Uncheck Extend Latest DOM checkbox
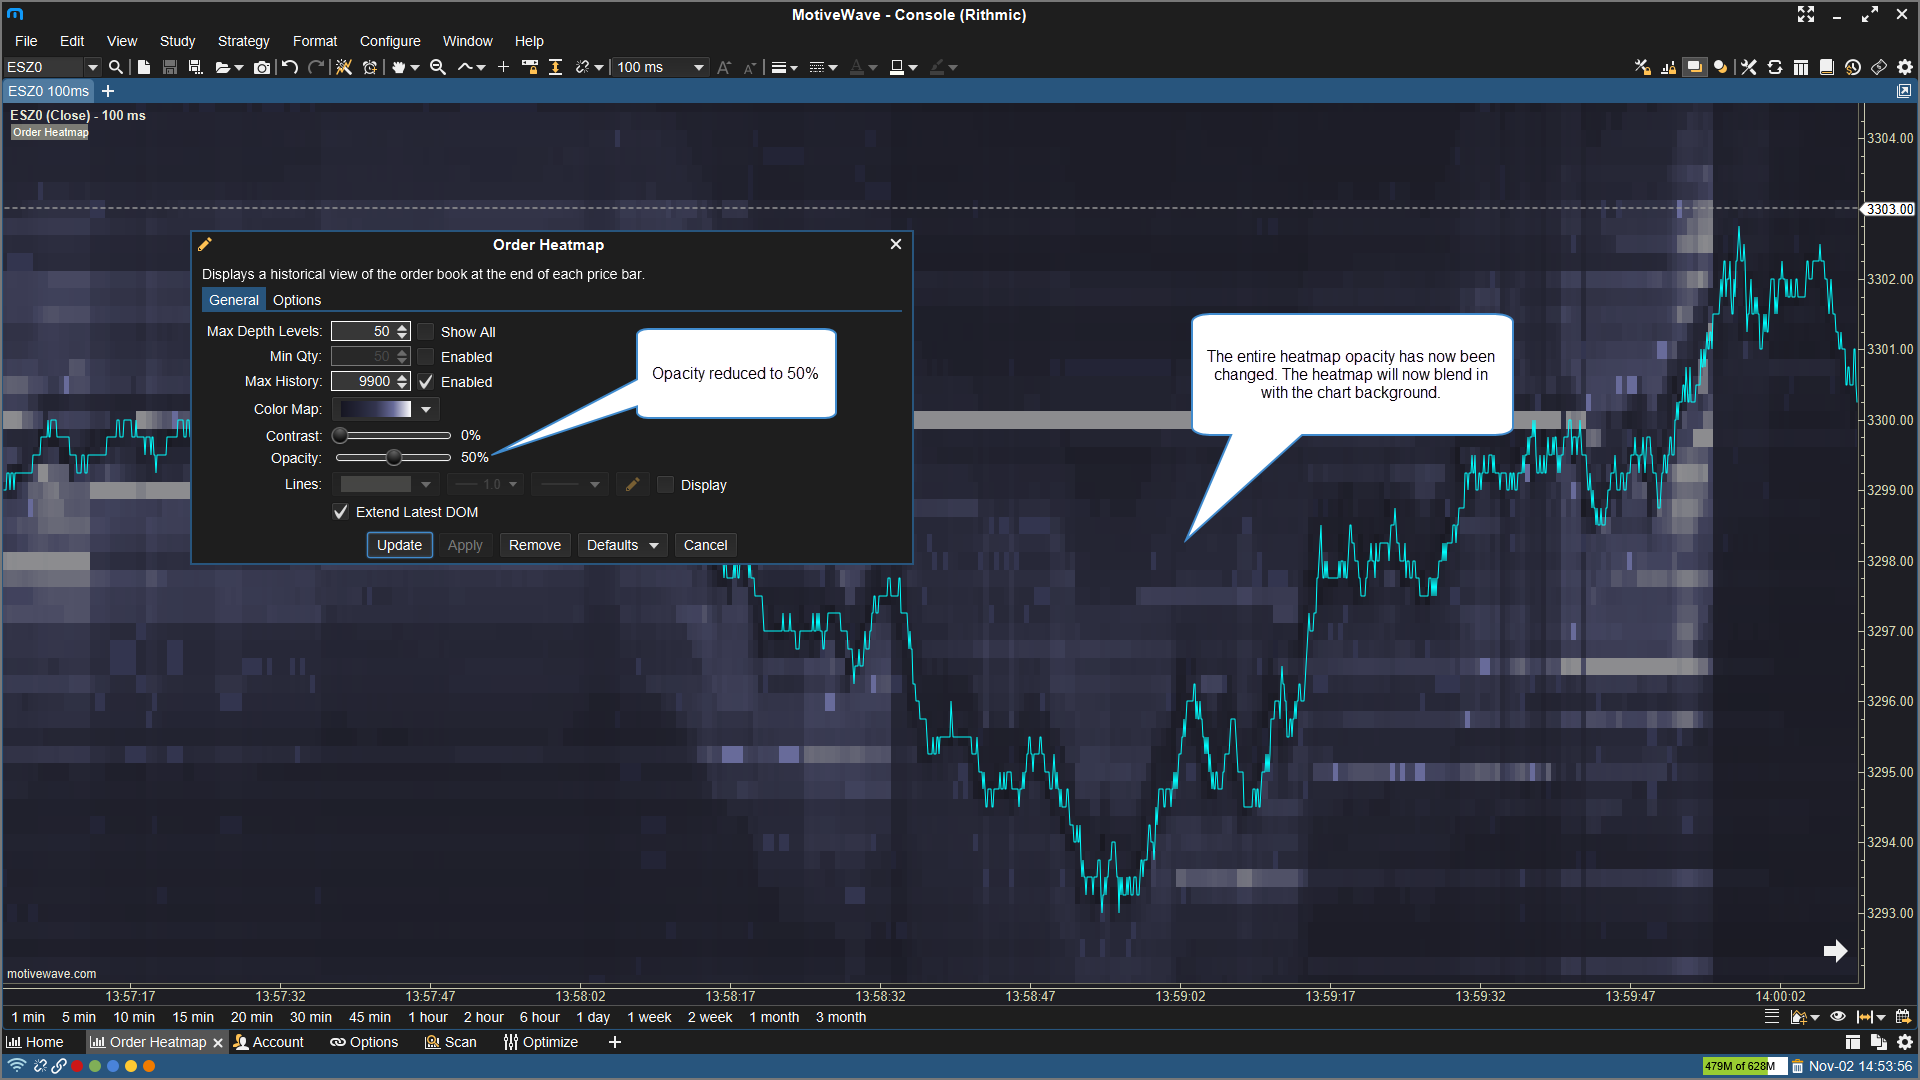1920x1080 pixels. [x=341, y=512]
